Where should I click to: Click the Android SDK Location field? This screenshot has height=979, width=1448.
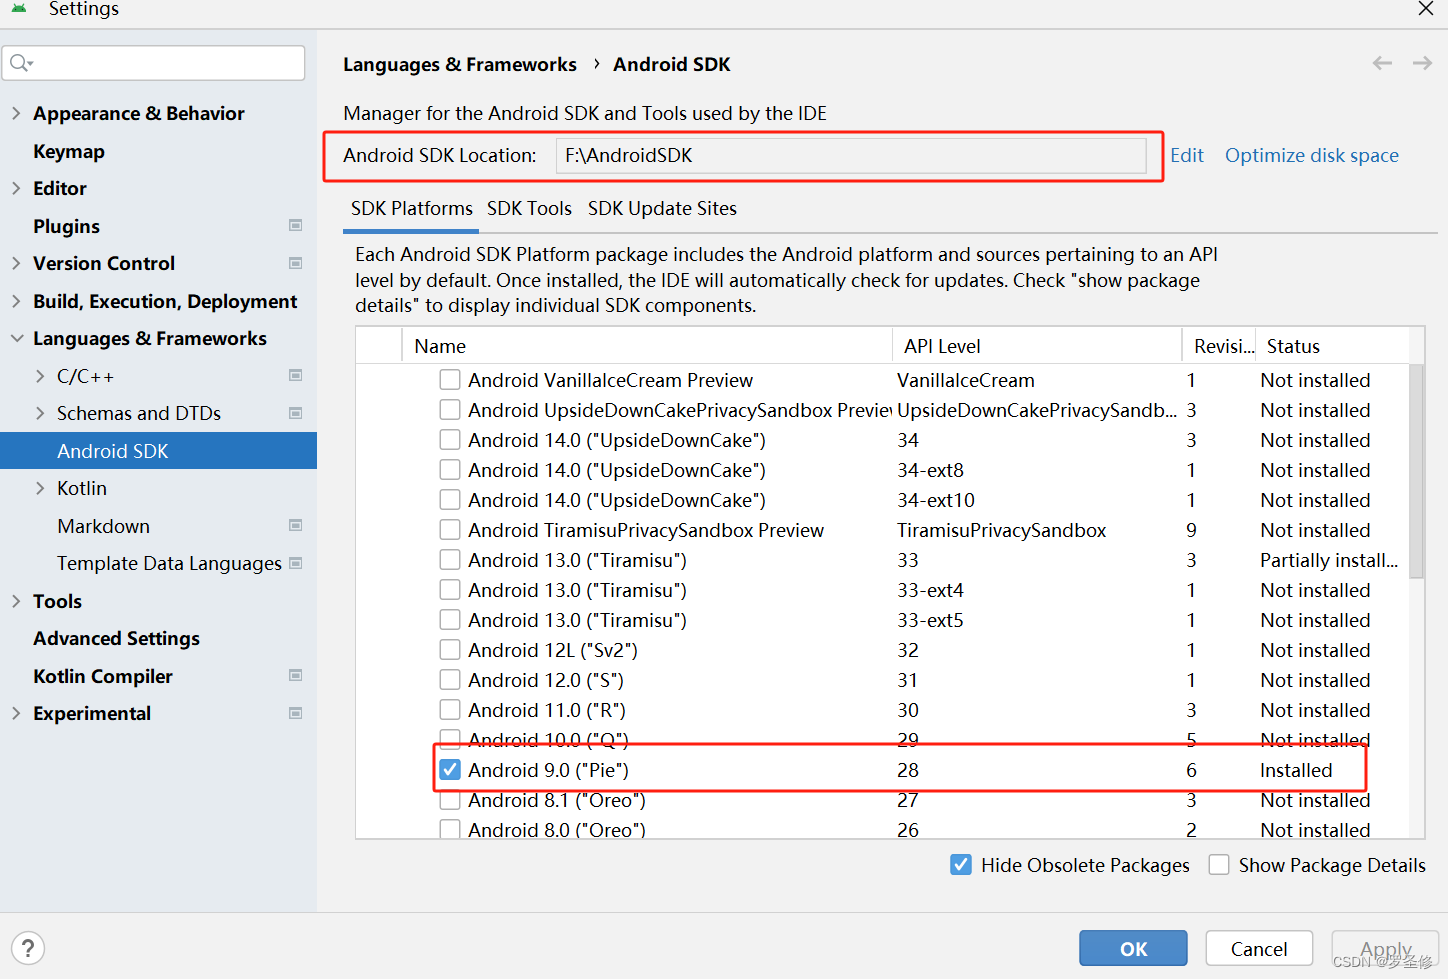point(851,155)
